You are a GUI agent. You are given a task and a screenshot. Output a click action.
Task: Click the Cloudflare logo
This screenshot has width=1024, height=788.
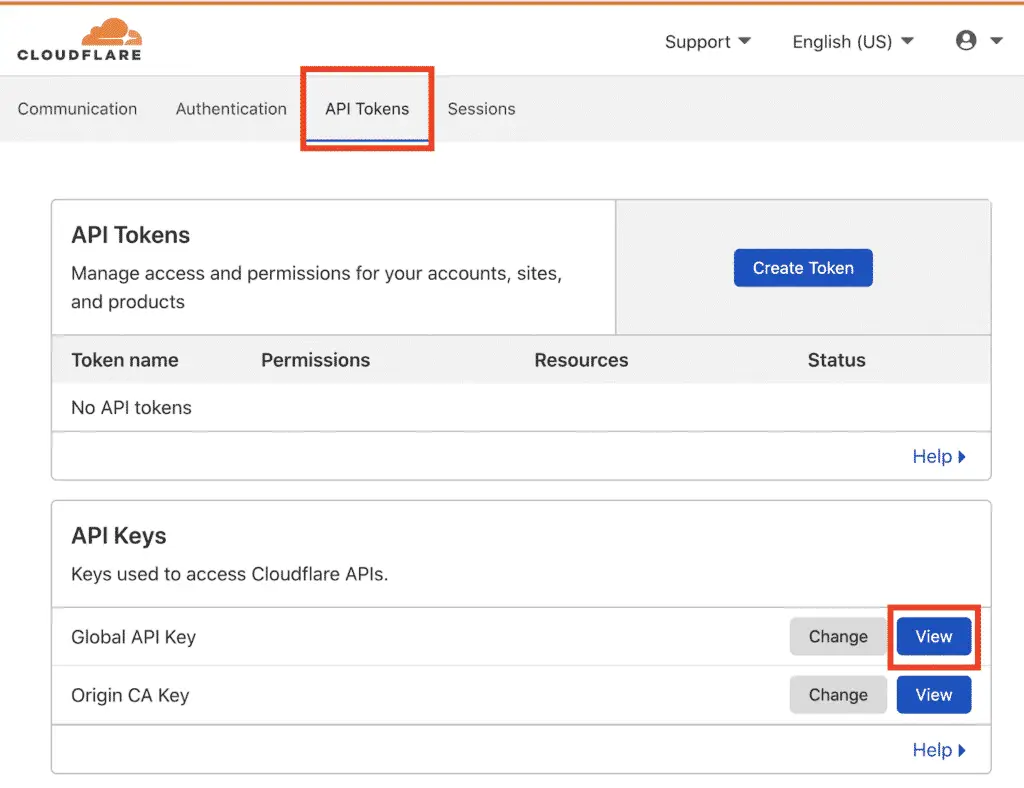pyautogui.click(x=80, y=40)
